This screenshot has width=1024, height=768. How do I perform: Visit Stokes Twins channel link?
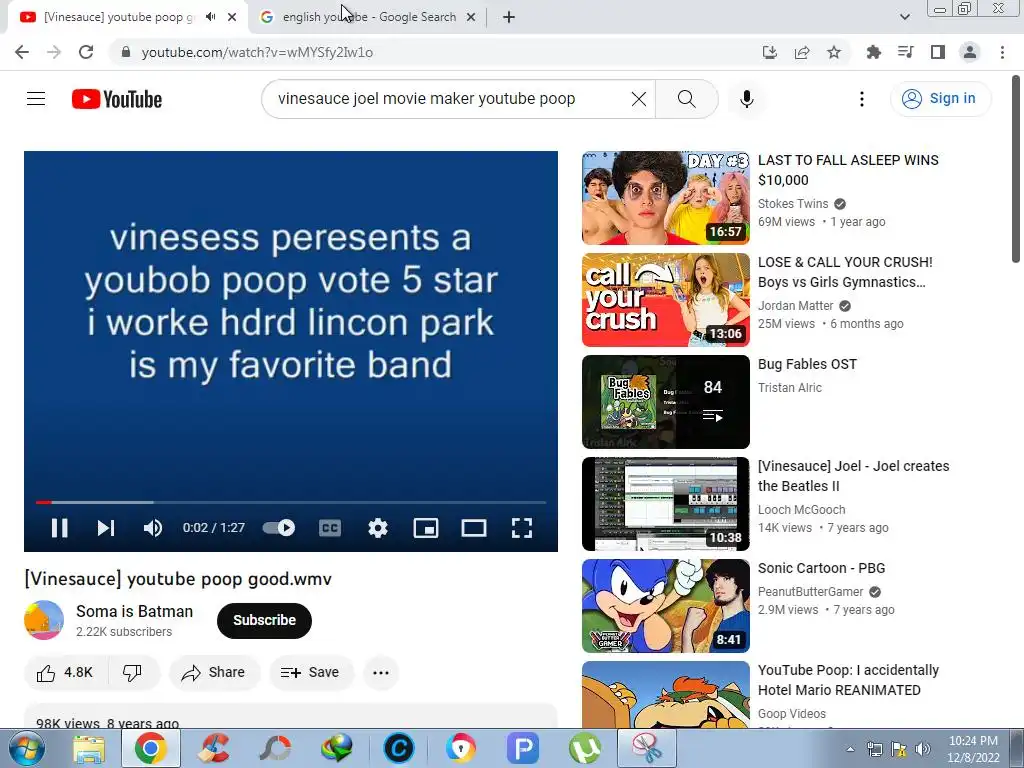[x=793, y=204]
